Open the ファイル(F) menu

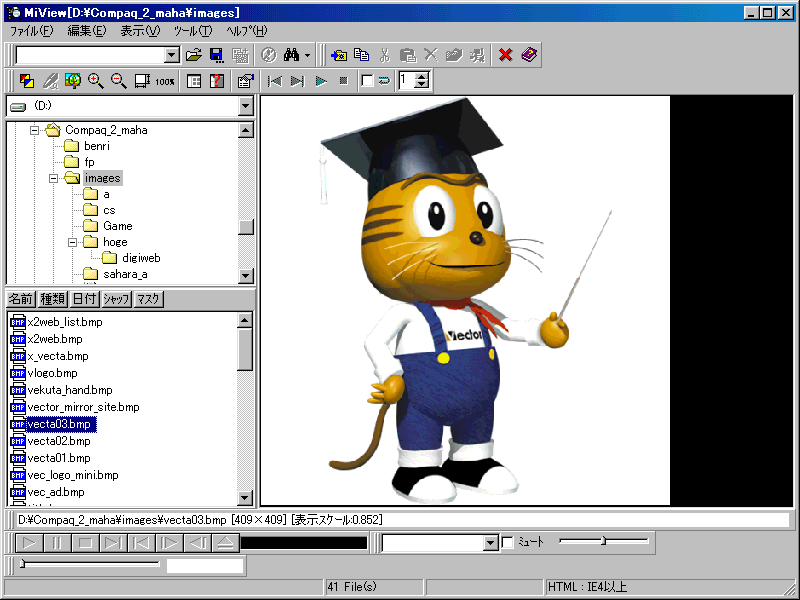[32, 31]
